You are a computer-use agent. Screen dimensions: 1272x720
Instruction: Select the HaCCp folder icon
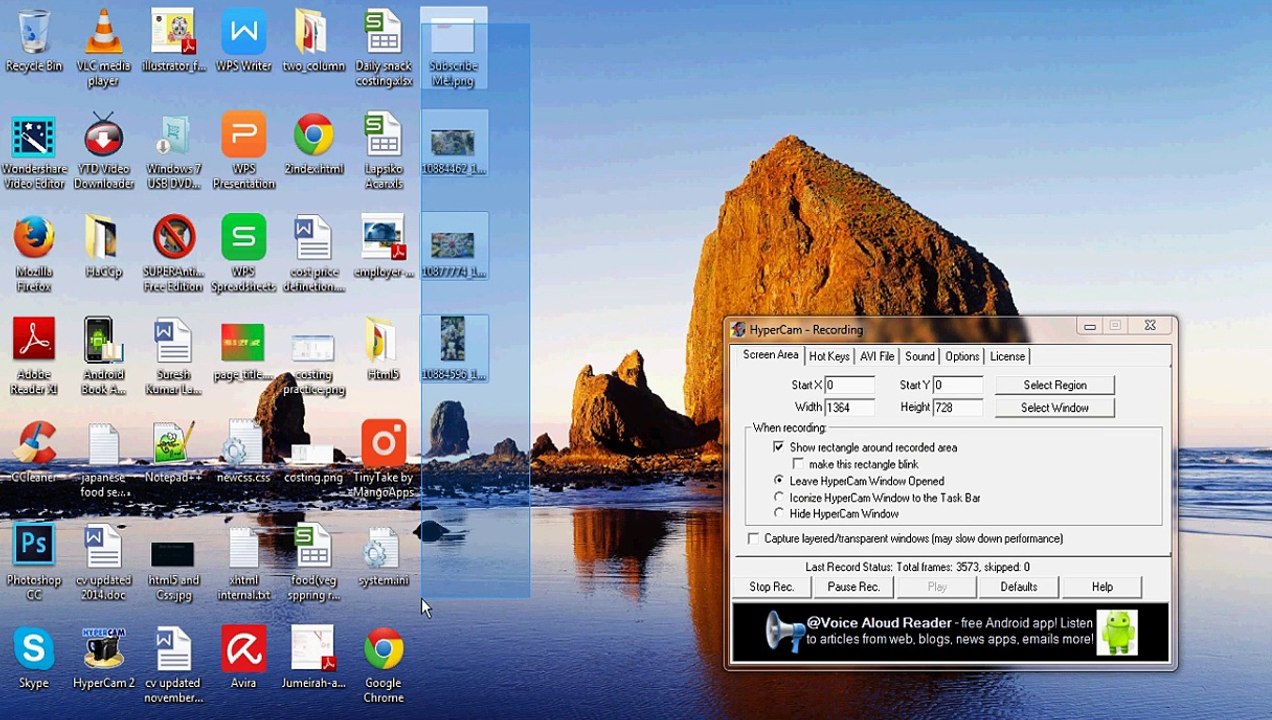coord(103,247)
